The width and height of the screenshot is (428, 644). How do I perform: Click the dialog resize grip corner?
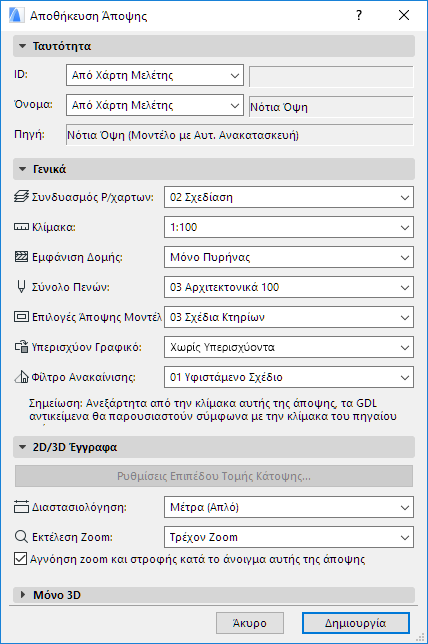(421, 637)
